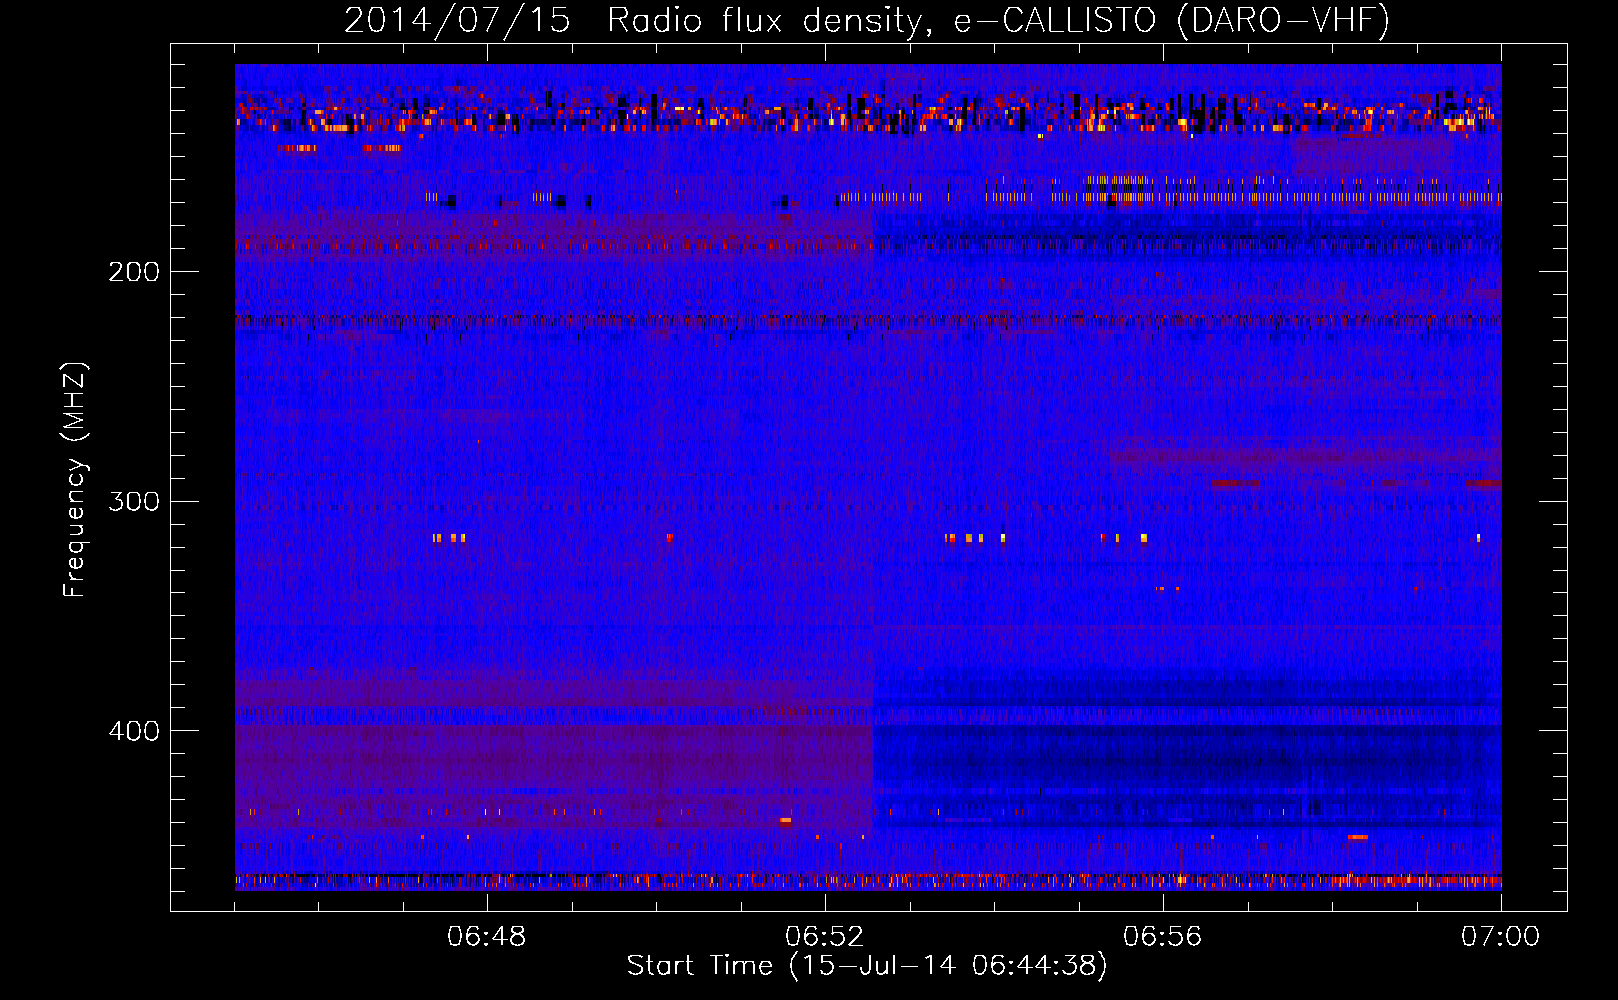Click the 'Start Time (15-Jul-14 06:44:38)' label

tap(867, 966)
